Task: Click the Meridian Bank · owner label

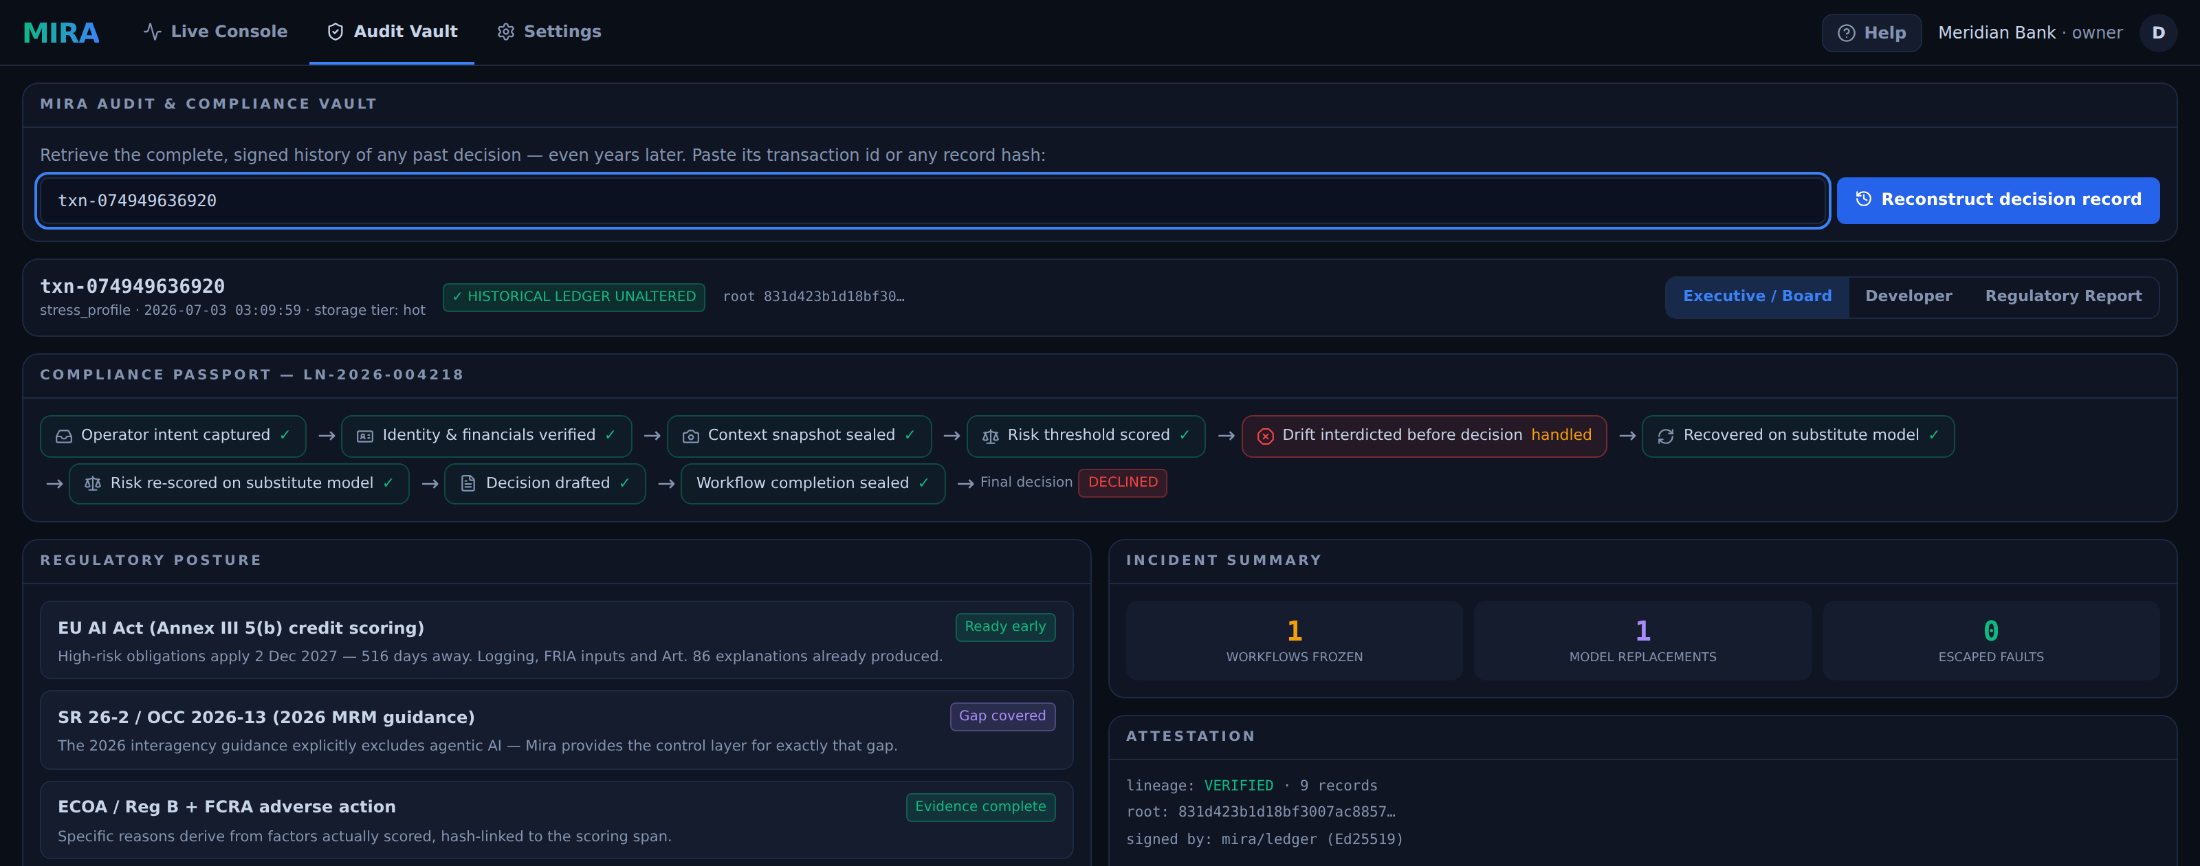Action: point(2030,33)
